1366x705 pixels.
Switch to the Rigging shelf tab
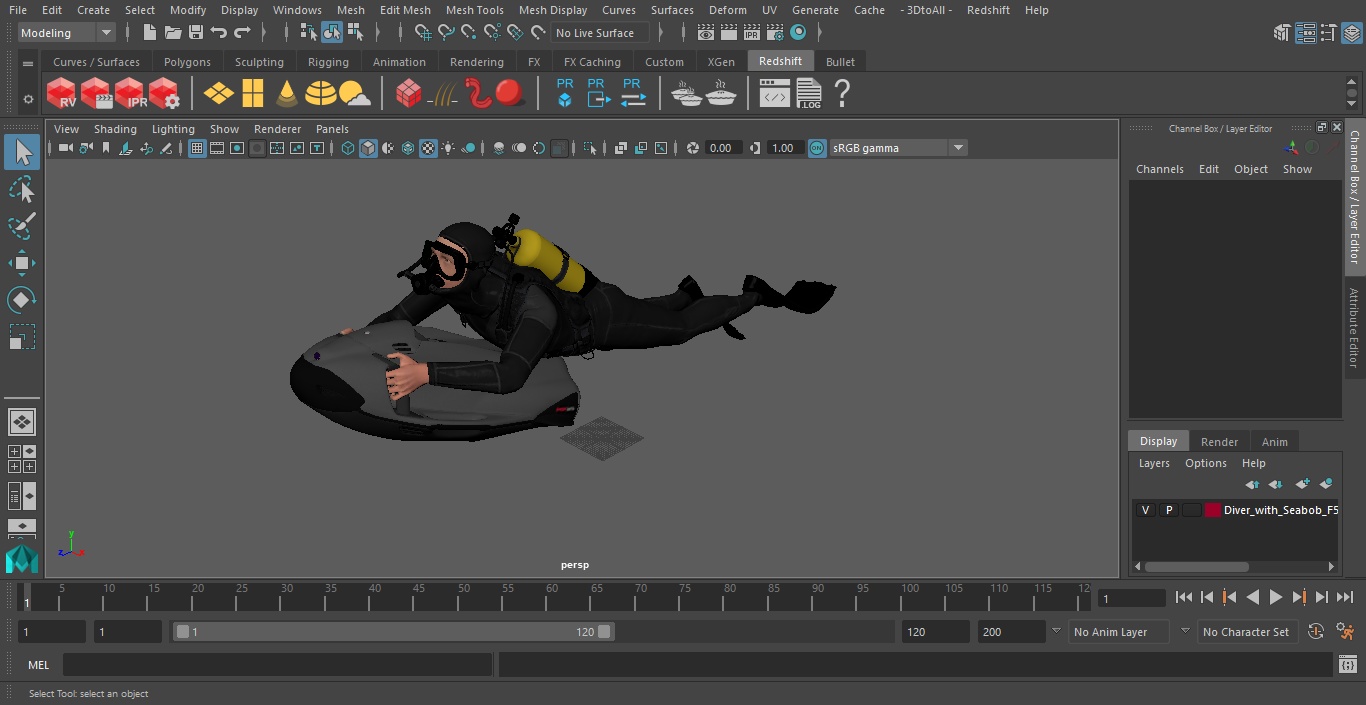(328, 62)
